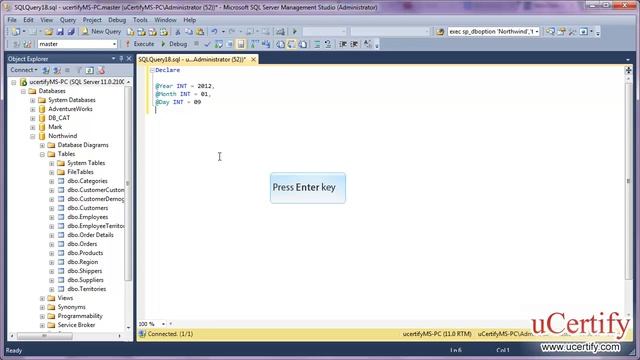Click the Connect Object Explorer icon
Screen dimensions: 640x360
(46, 70)
